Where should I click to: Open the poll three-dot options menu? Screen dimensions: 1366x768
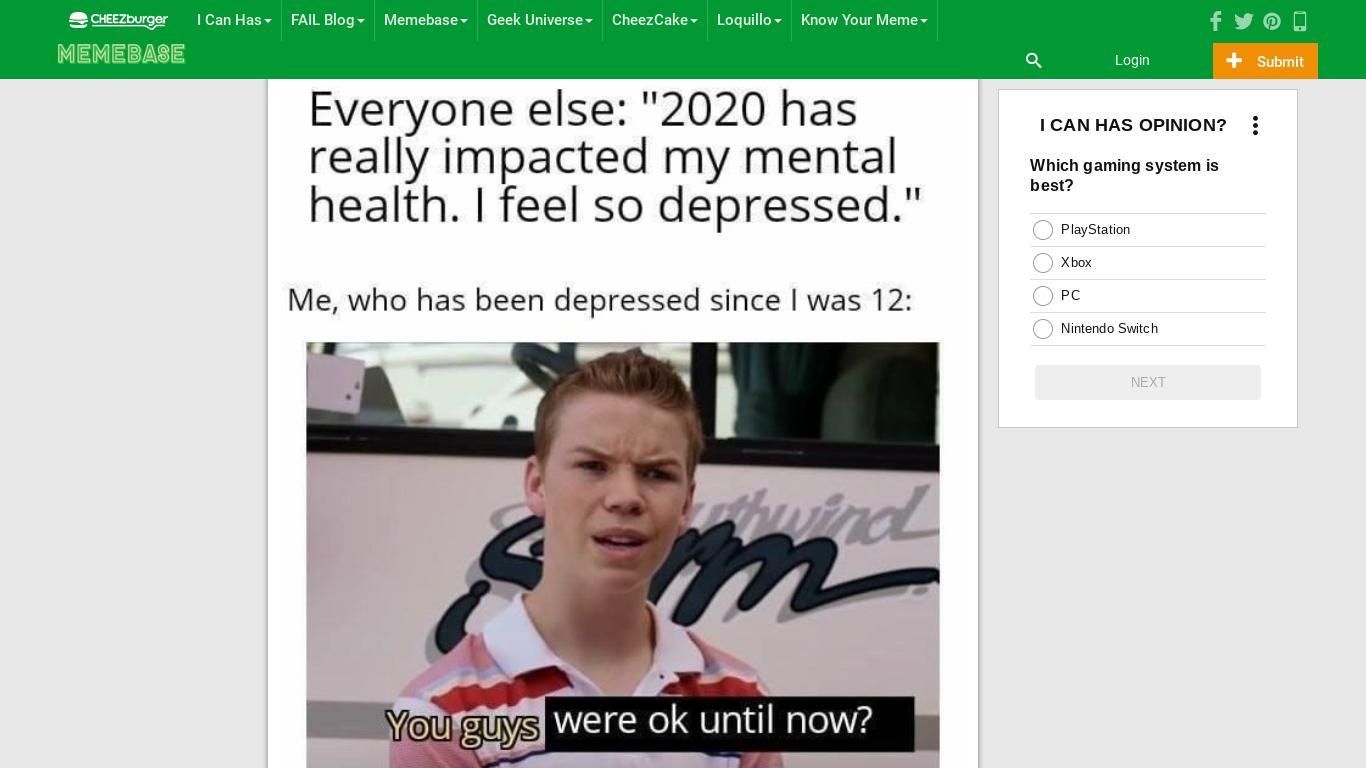tap(1255, 125)
